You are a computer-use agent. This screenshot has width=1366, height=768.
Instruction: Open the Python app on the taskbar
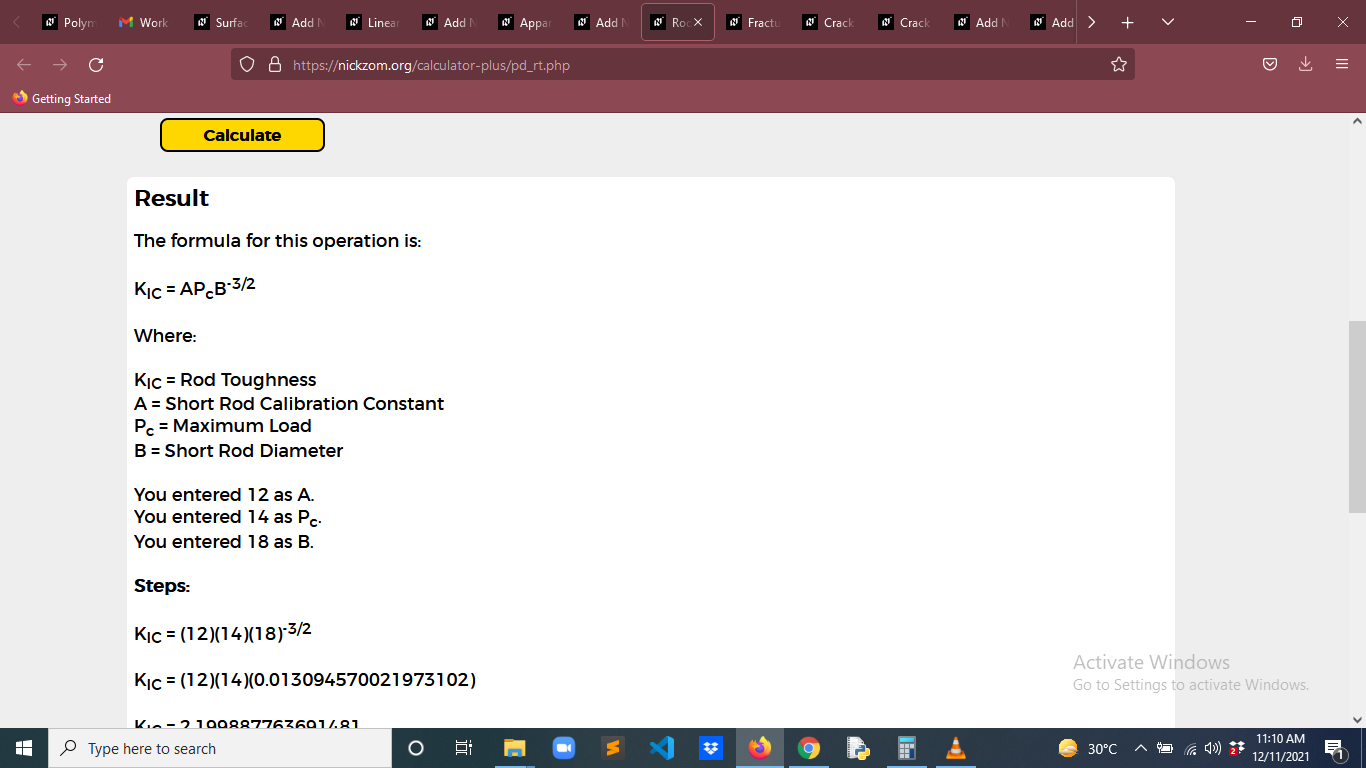pos(858,748)
